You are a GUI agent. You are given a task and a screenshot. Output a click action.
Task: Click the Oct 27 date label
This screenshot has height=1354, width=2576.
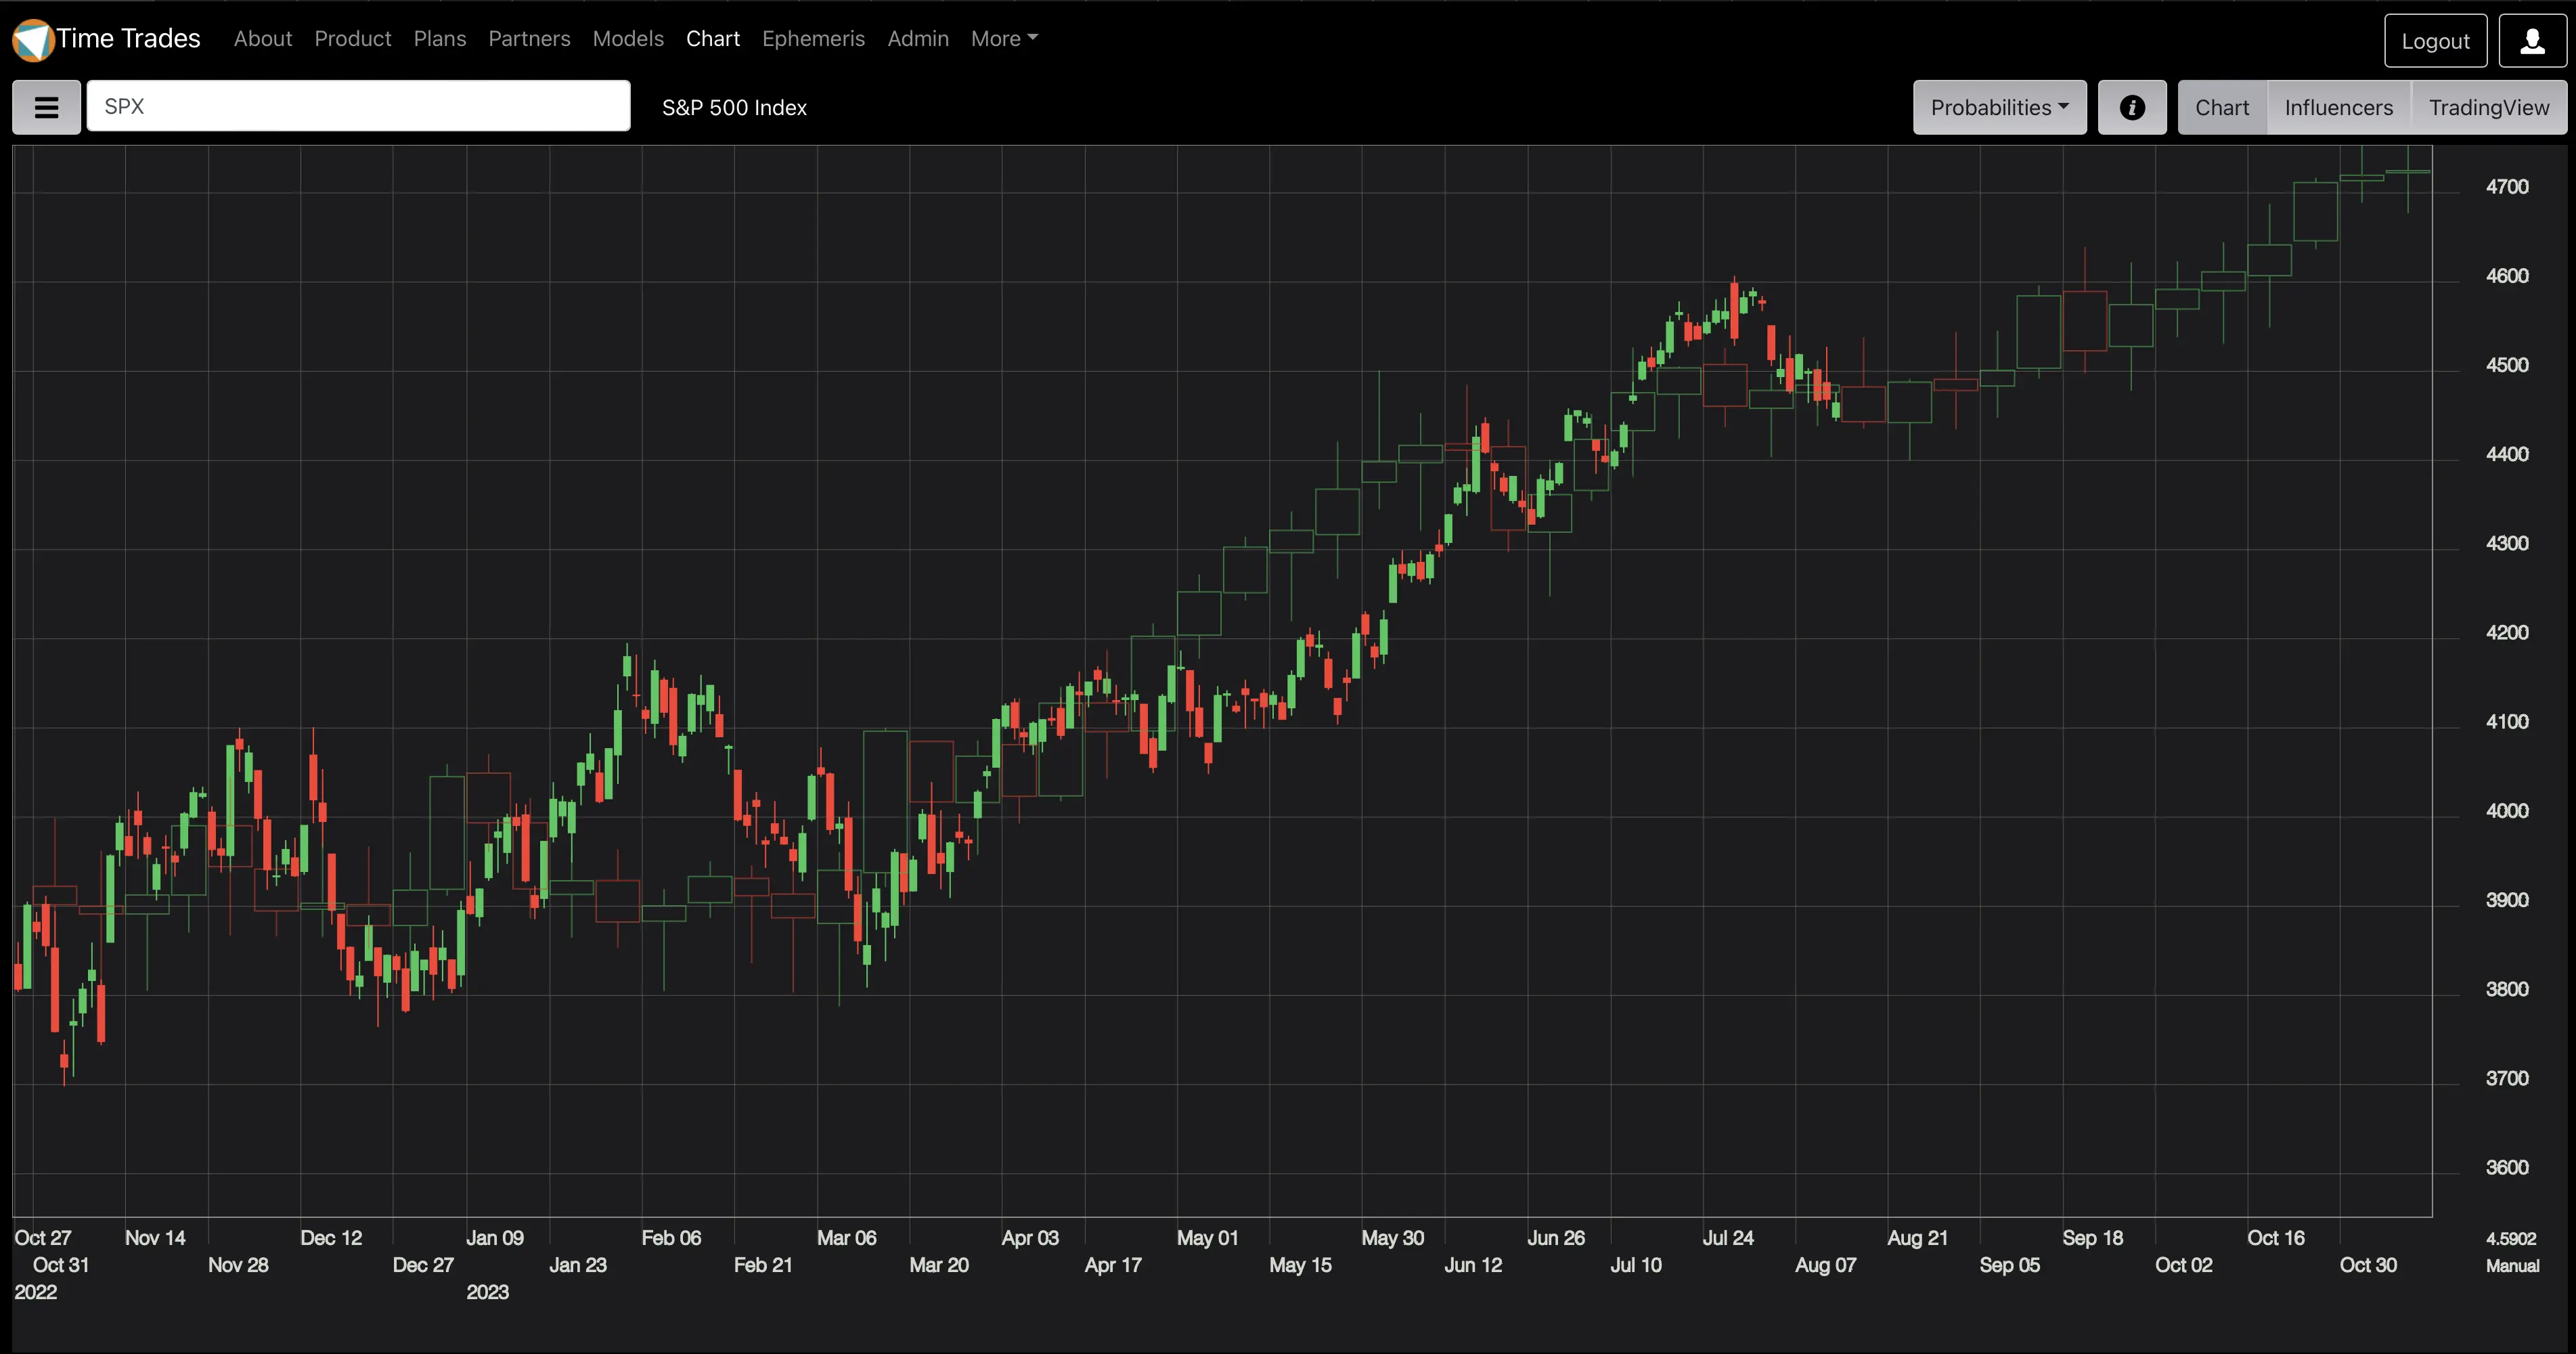coord(43,1238)
